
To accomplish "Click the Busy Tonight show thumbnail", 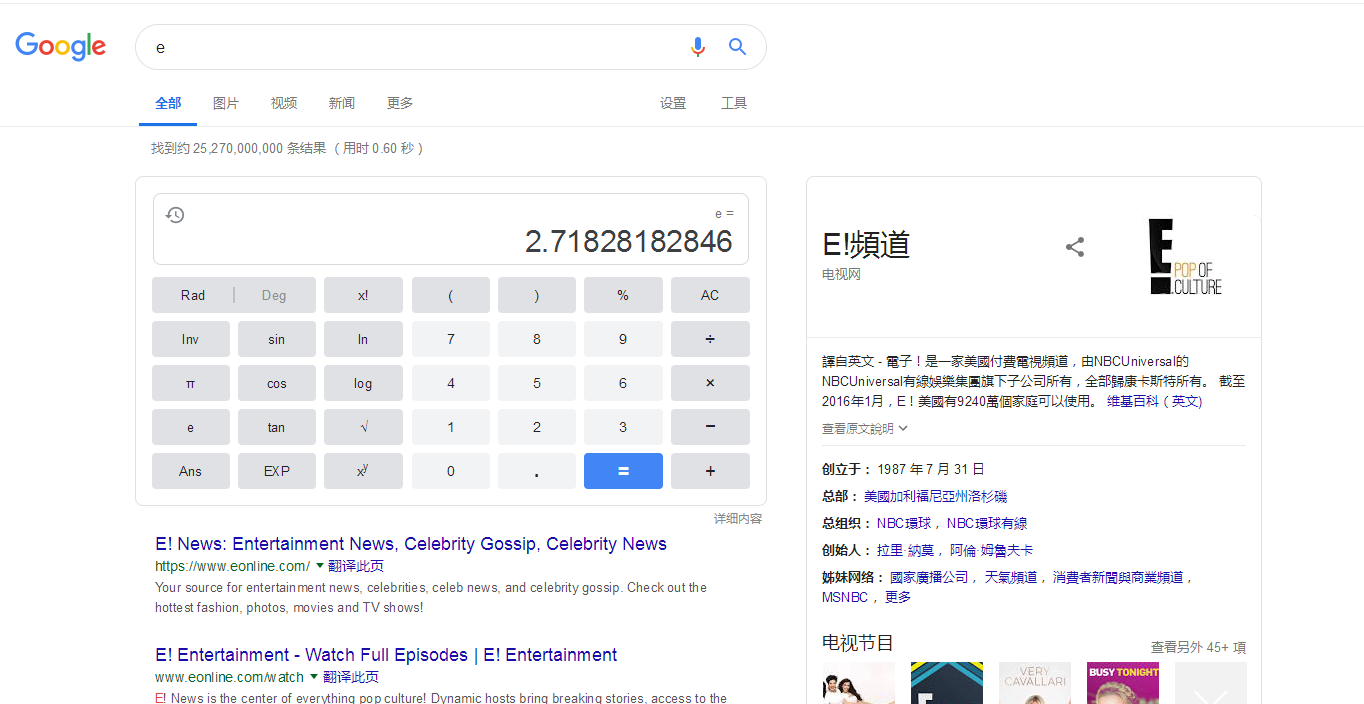I will coord(1123,683).
